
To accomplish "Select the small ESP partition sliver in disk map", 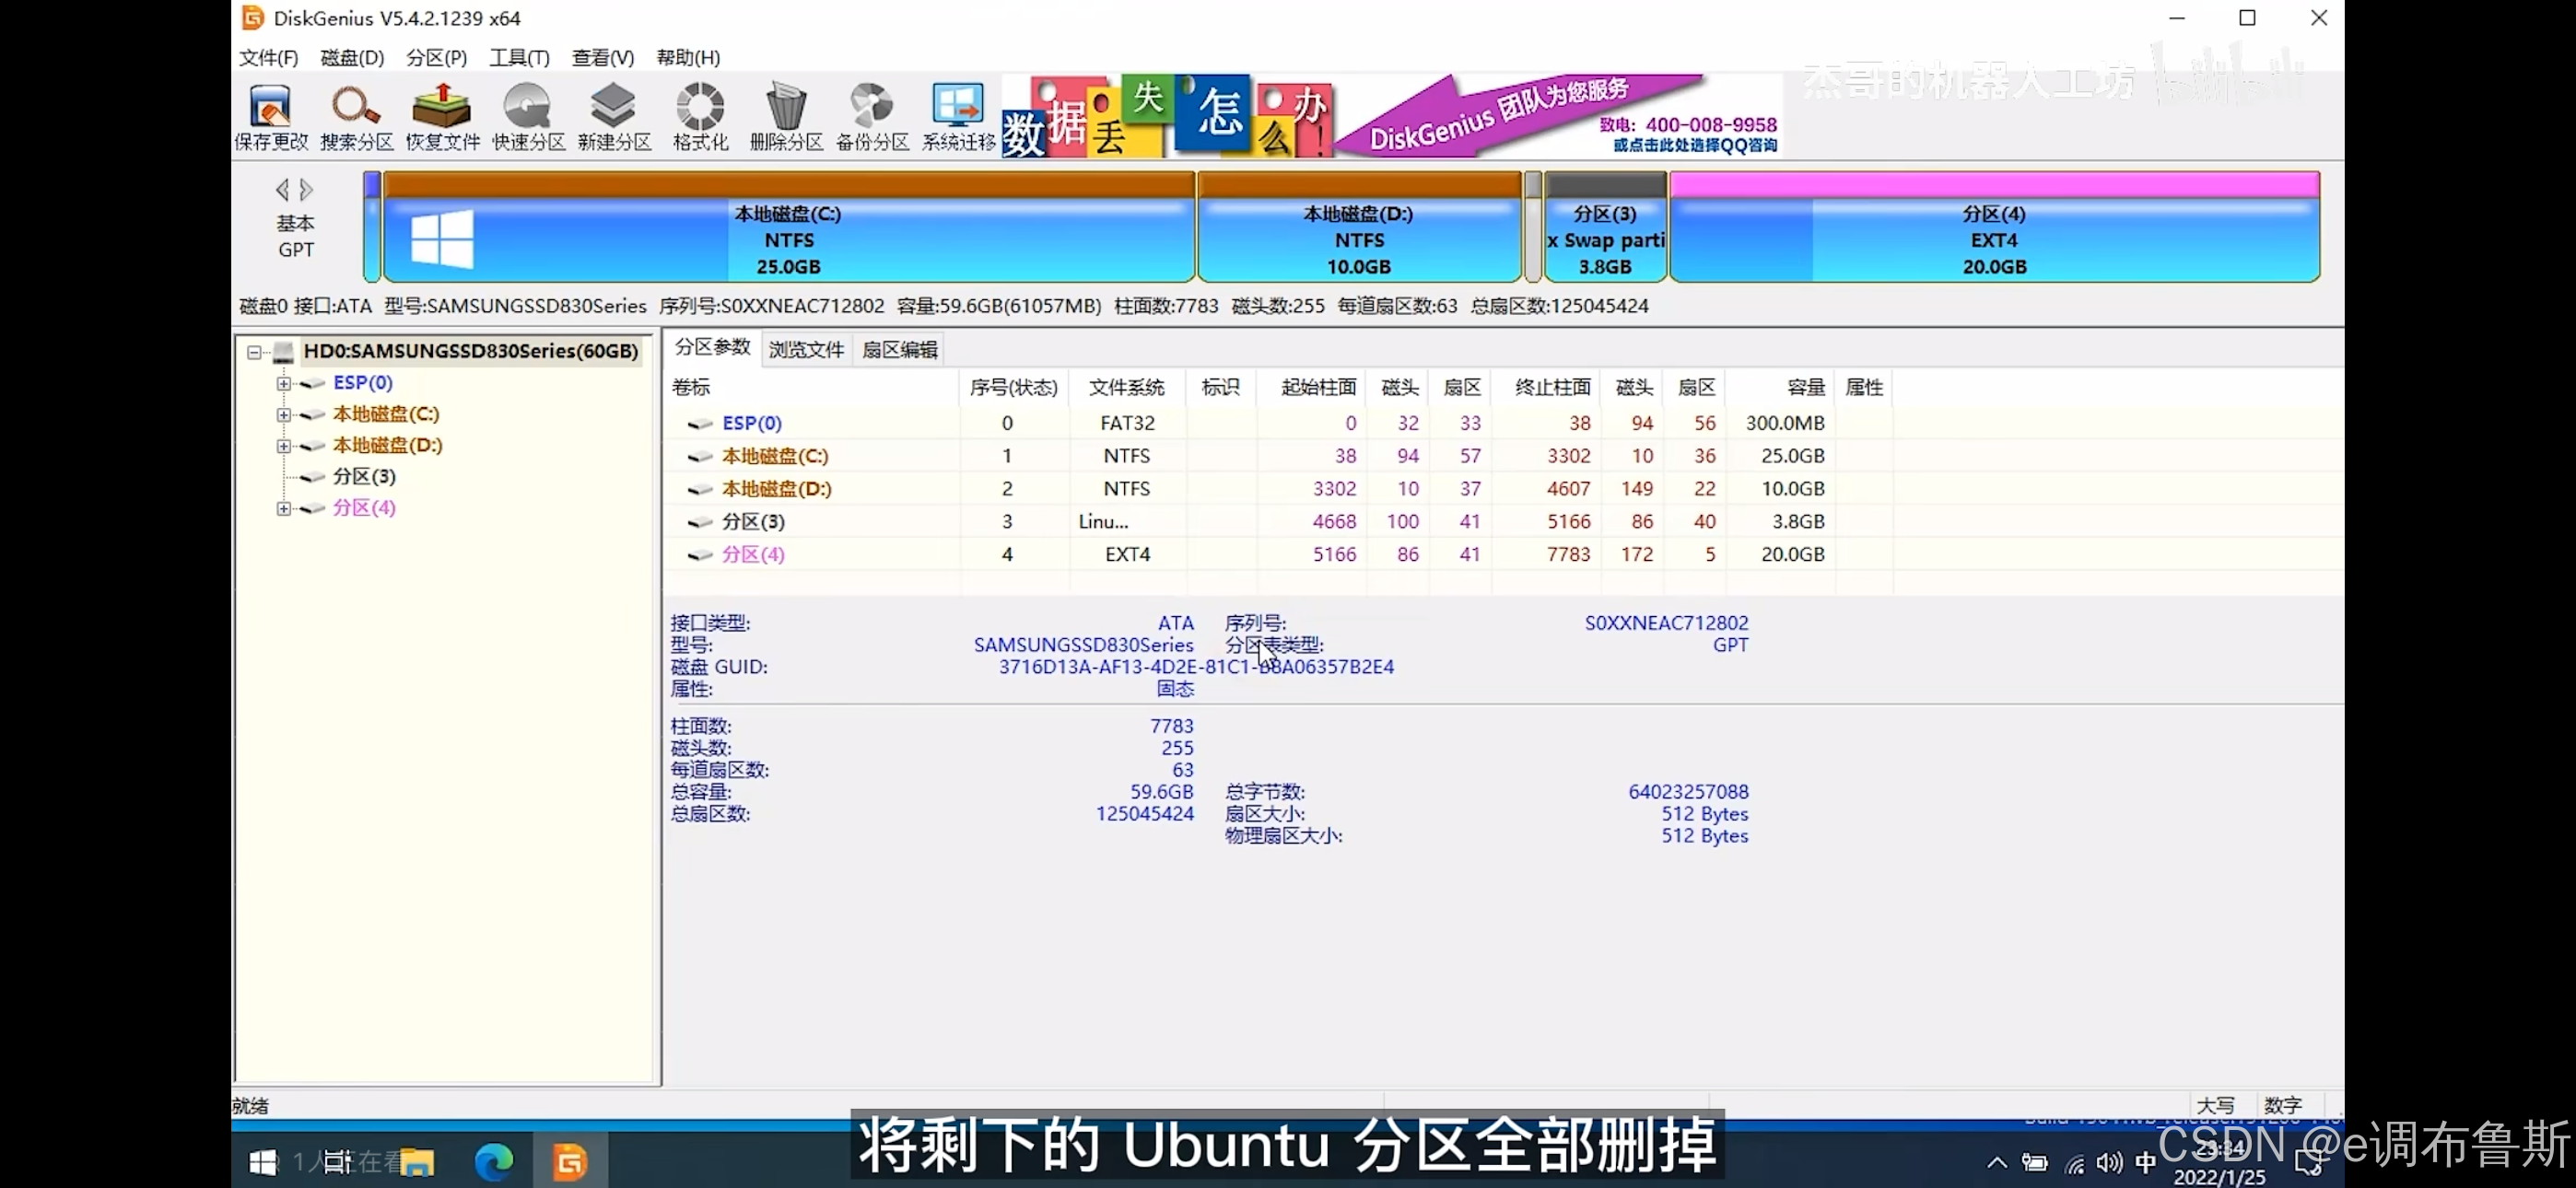I will (x=372, y=227).
